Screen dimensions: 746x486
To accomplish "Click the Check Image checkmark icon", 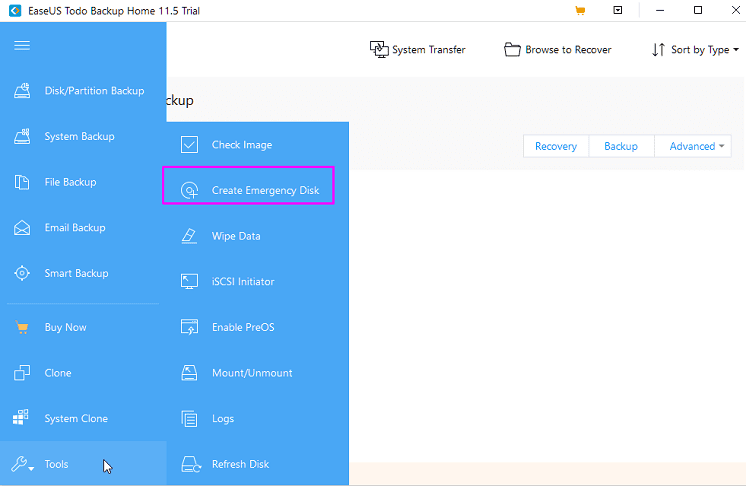I will point(189,145).
